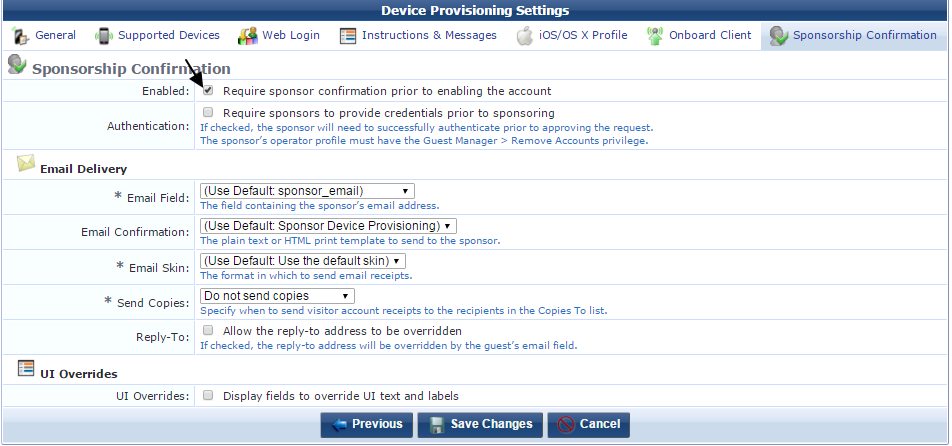Screen dimensions: 952x446
Task: Uncheck Require sponsor confirmation checkbox
Action: (208, 90)
